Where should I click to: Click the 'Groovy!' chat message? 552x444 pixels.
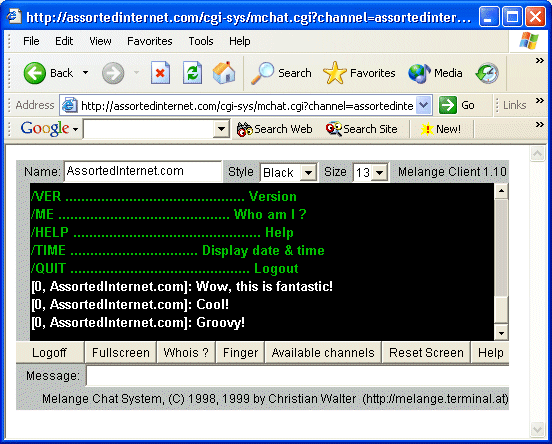pyautogui.click(x=138, y=323)
